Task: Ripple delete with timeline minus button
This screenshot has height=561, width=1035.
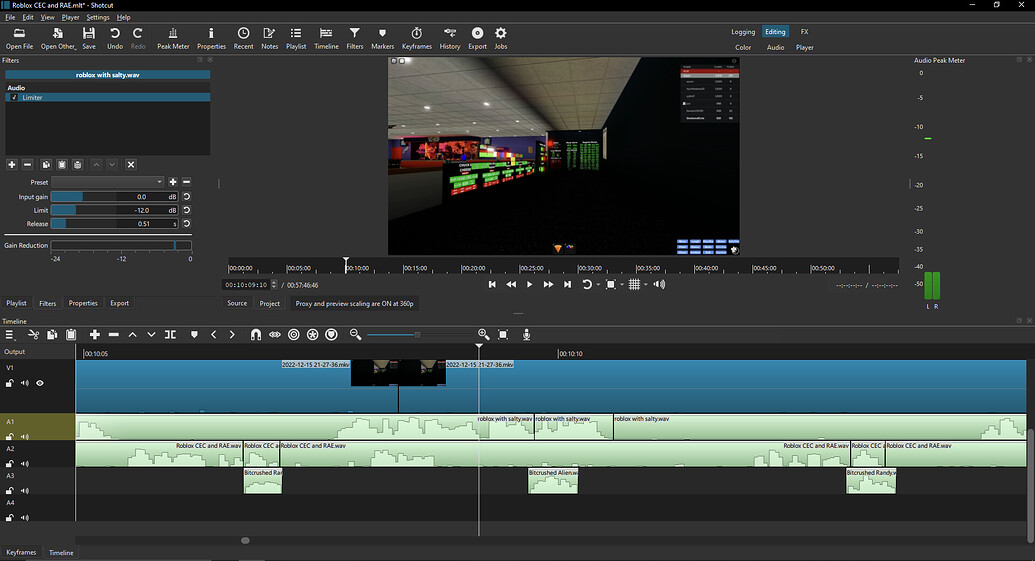Action: tap(114, 335)
